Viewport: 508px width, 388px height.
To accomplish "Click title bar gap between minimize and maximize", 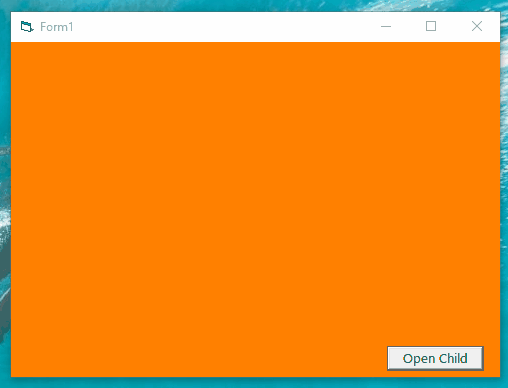I will 408,27.
